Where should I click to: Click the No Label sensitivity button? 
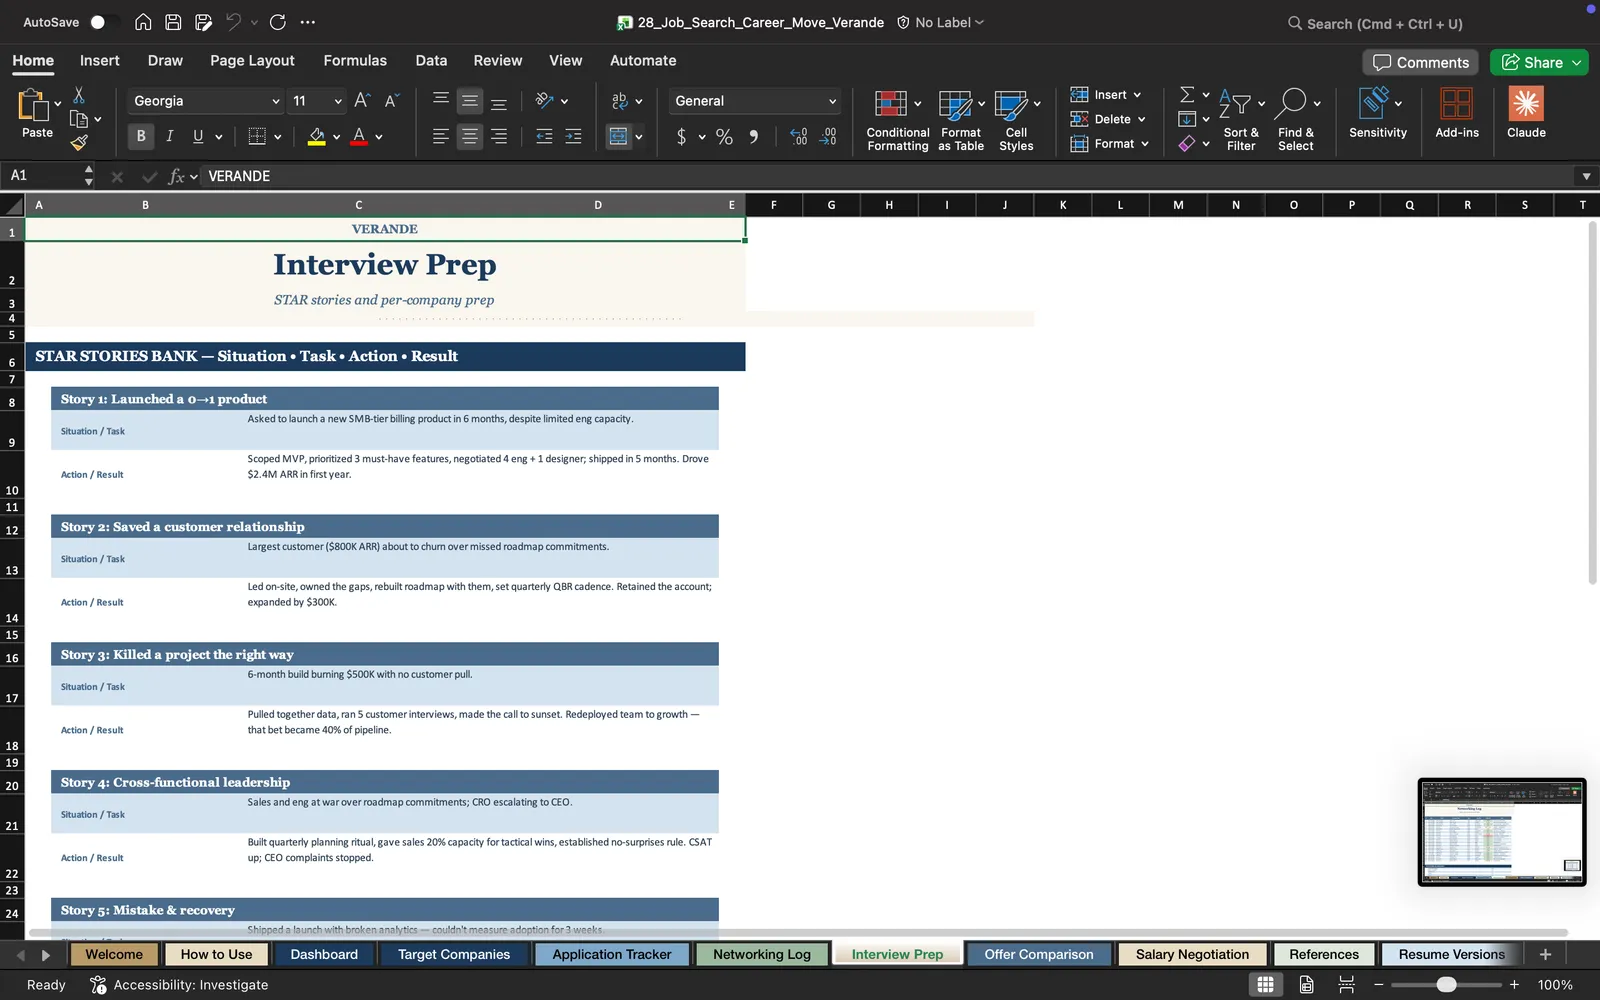pos(940,22)
